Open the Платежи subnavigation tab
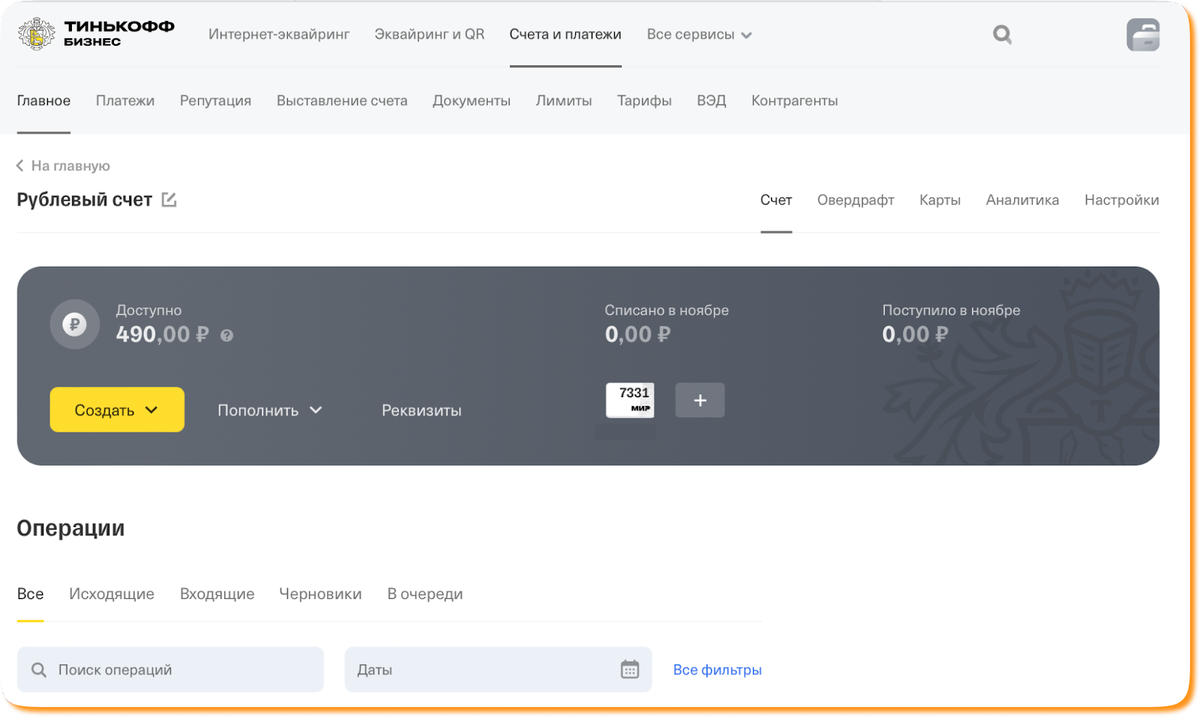The image size is (1200, 717). 125,101
